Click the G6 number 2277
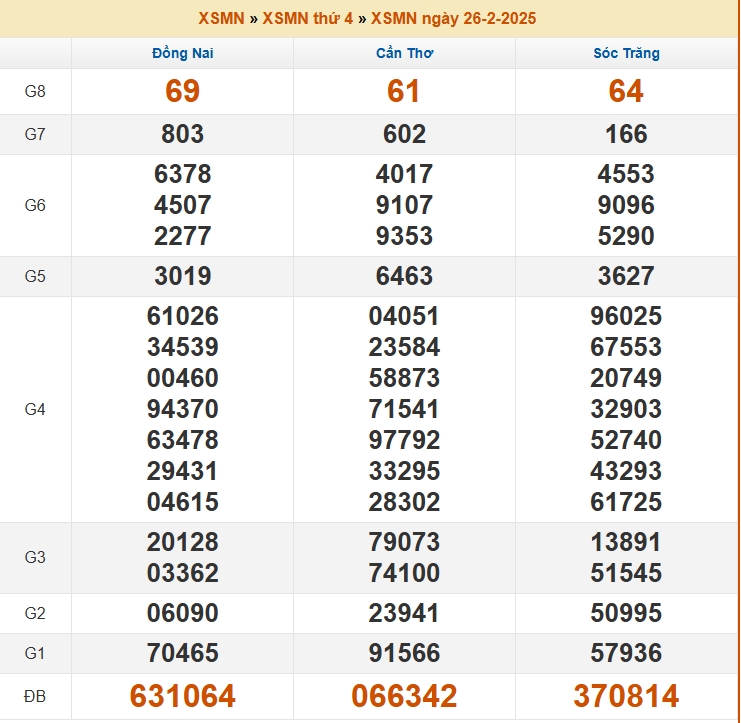Image resolution: width=741 pixels, height=723 pixels. (182, 236)
